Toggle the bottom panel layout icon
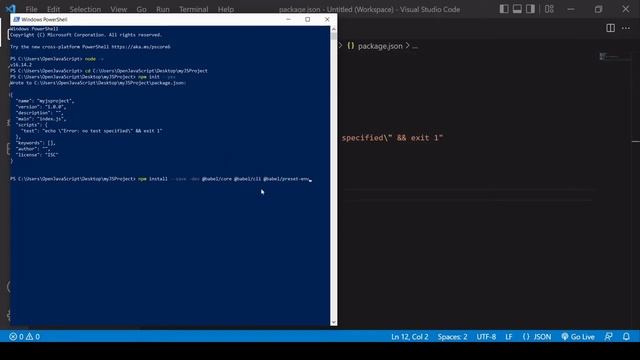The width and height of the screenshot is (640, 360). (517, 9)
